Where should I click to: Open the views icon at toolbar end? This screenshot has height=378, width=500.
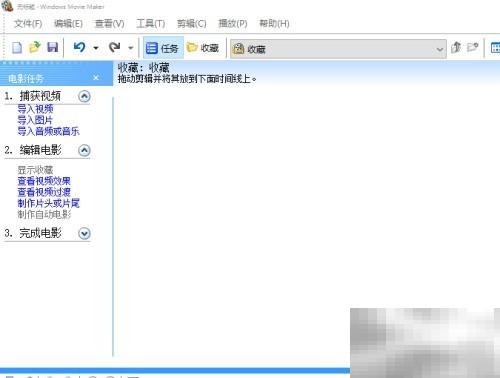pyautogui.click(x=495, y=48)
